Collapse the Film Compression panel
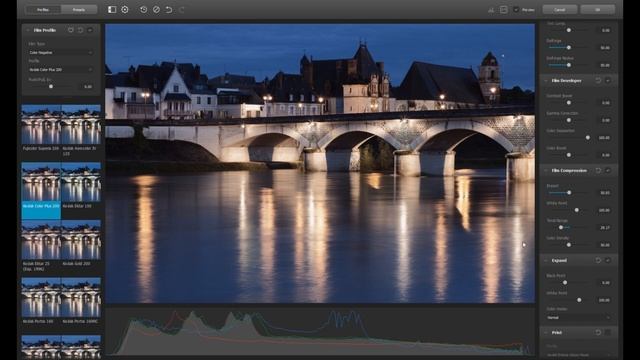Screen dimensions: 640x360 (546, 171)
